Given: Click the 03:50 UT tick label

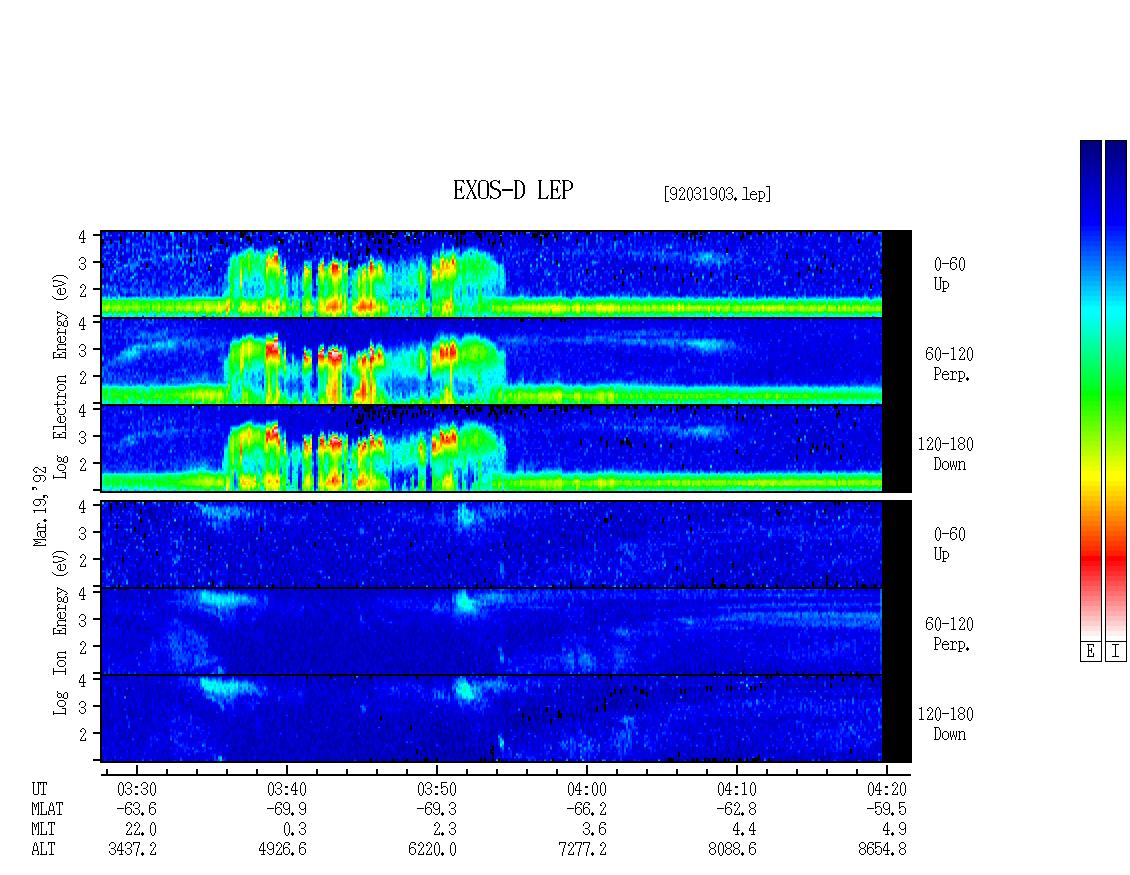Looking at the screenshot, I should 437,789.
